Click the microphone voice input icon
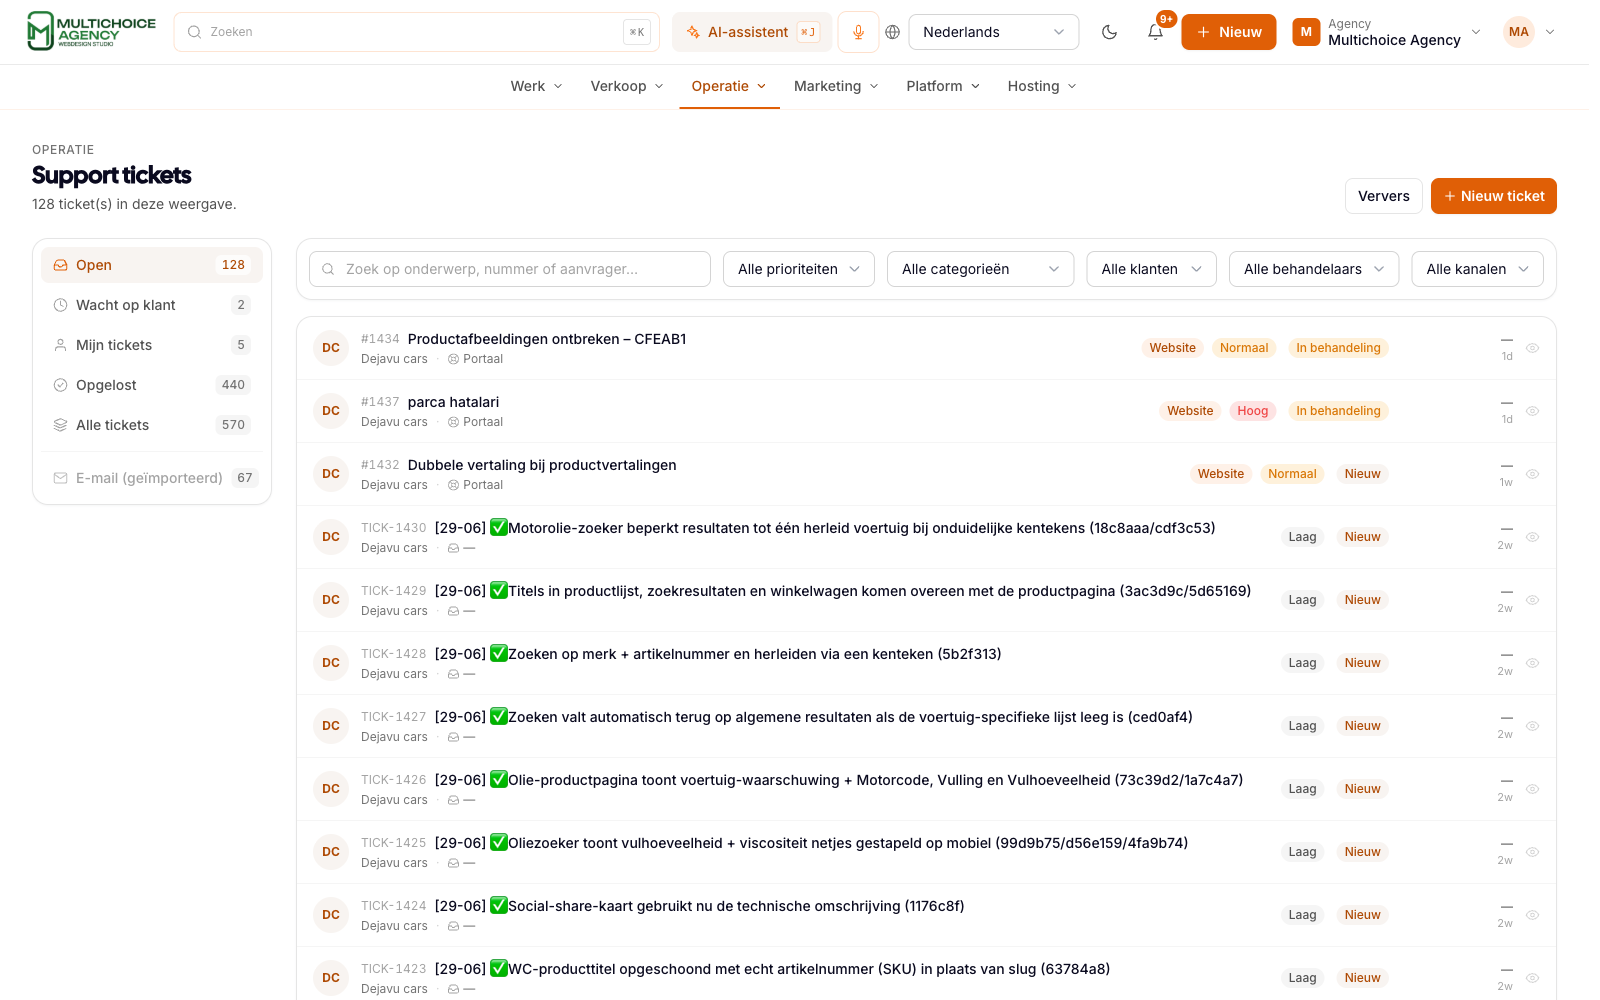This screenshot has height=1000, width=1600. (858, 32)
